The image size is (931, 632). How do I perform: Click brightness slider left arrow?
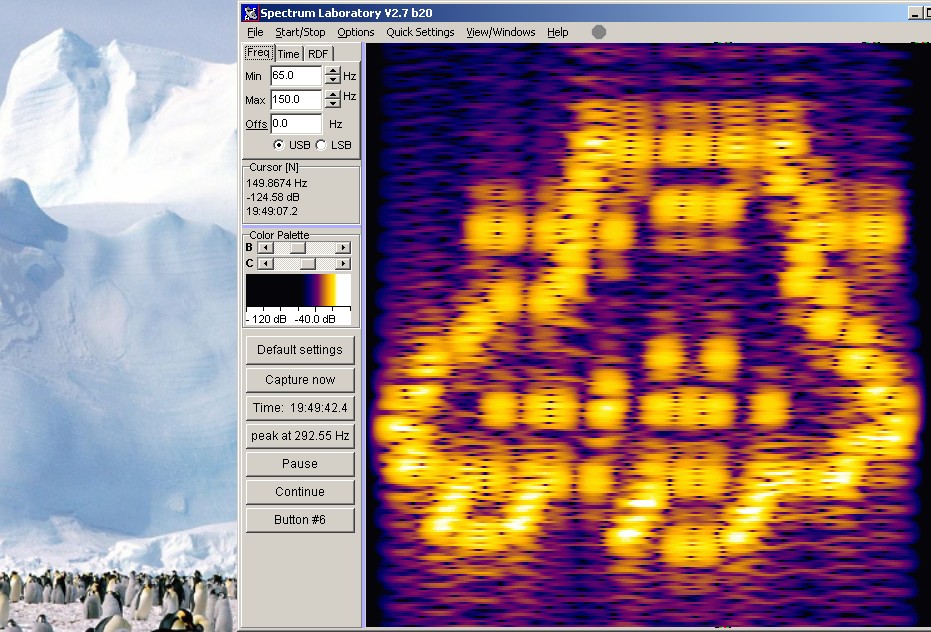tap(265, 248)
